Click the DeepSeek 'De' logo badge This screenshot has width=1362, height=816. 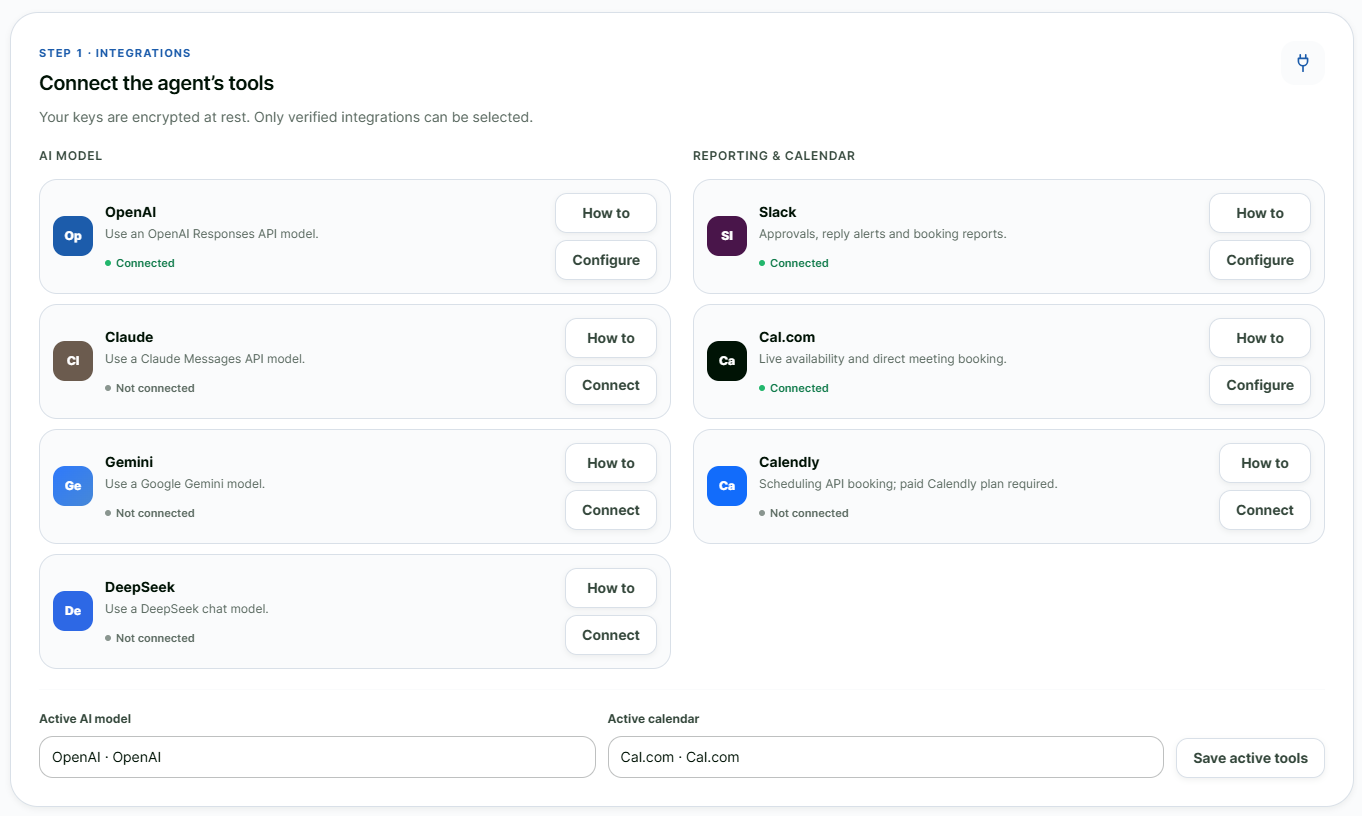click(73, 611)
